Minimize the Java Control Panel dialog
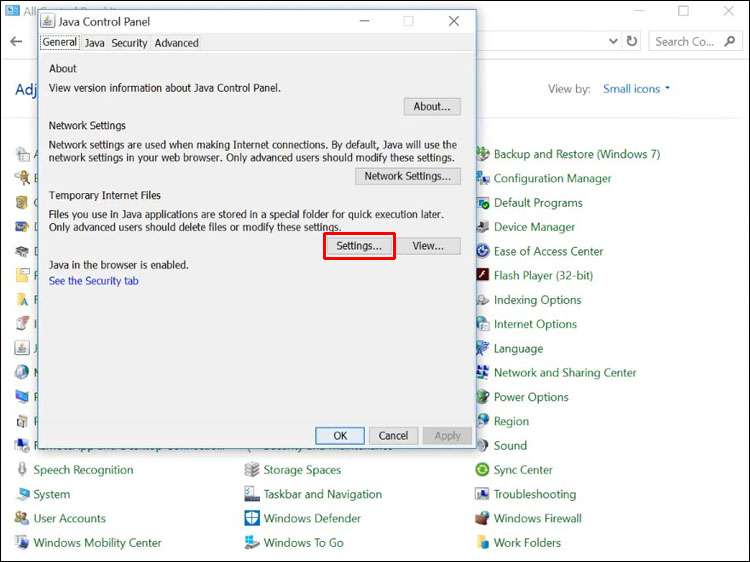This screenshot has height=562, width=750. [364, 21]
